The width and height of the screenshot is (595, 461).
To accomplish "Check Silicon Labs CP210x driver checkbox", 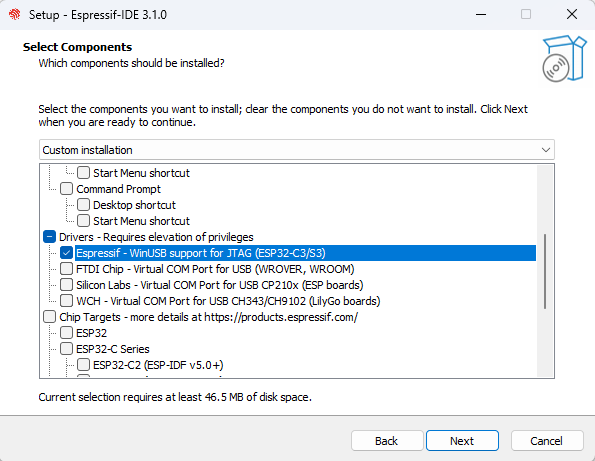I will point(66,285).
